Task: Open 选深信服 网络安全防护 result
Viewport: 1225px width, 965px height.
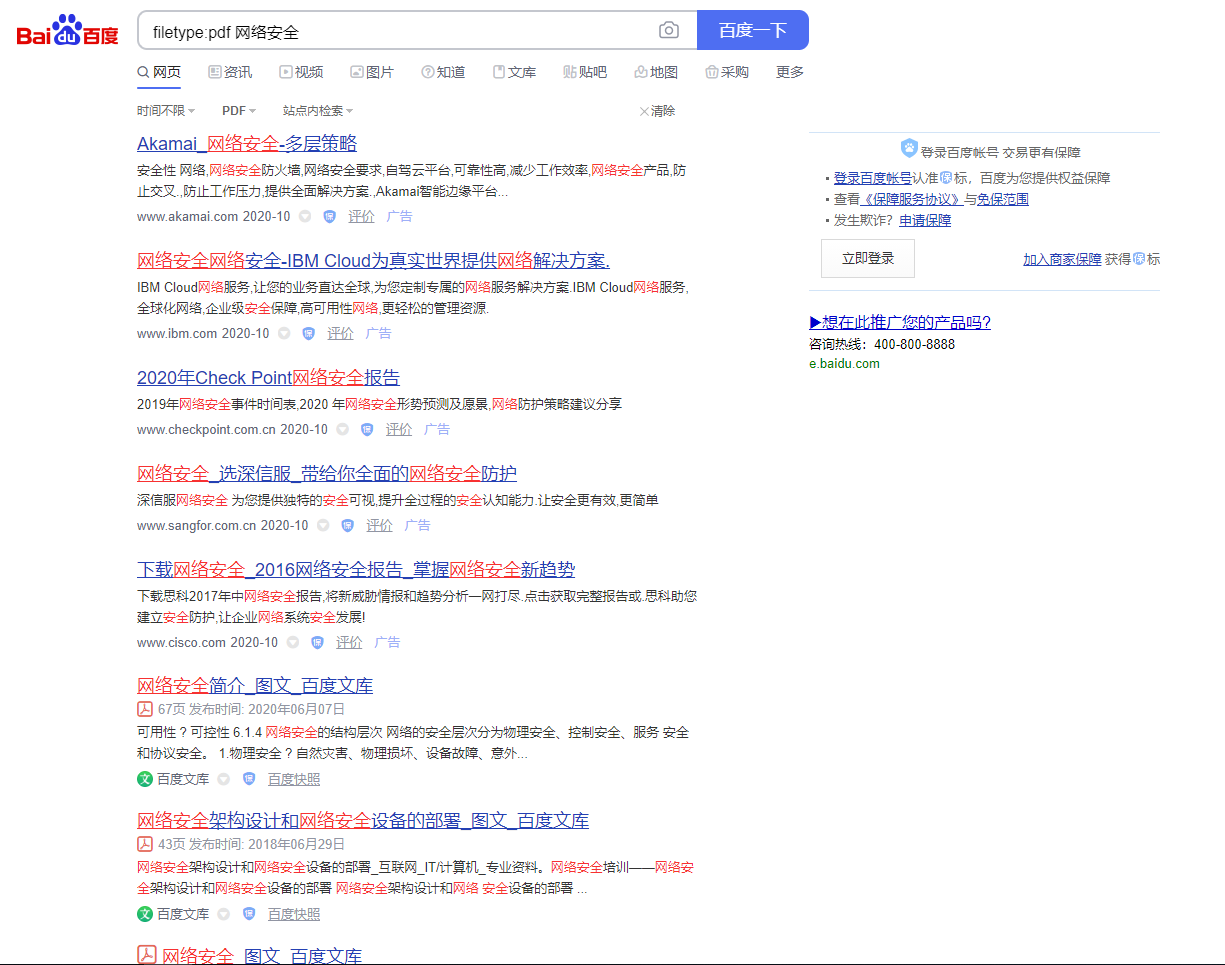Action: pos(327,473)
